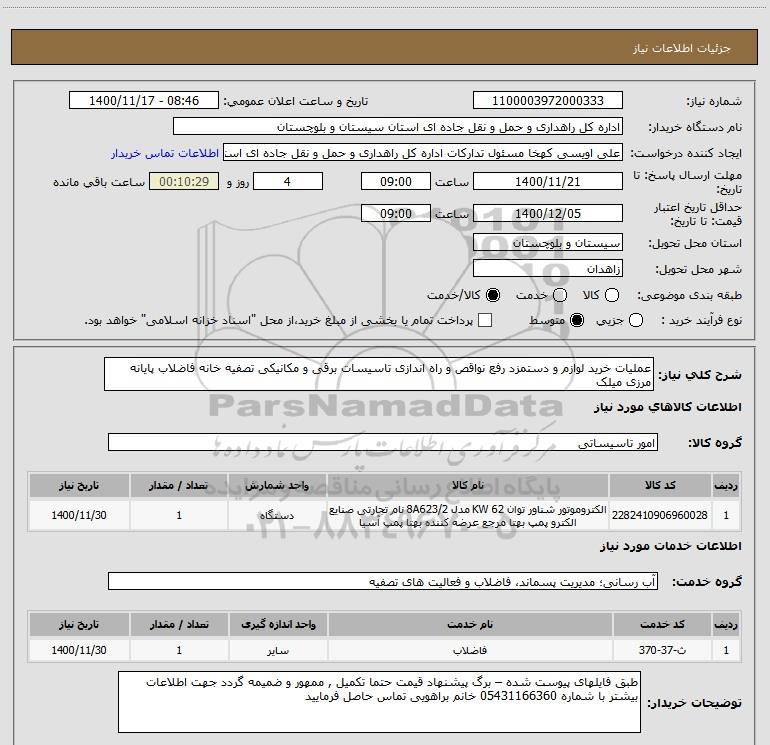The height and width of the screenshot is (745, 770).
Task: Click the نام کالا column header
Action: [468, 485]
